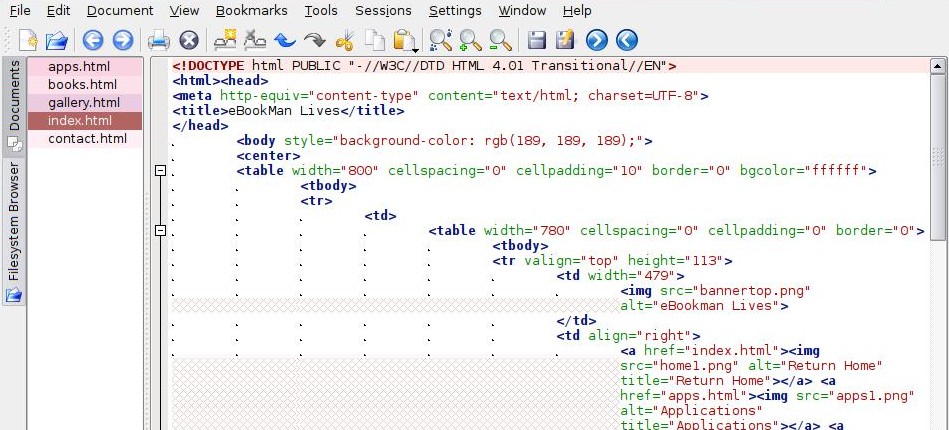Screen dimensions: 949x430
Task: Open the Help menu
Action: pos(577,11)
